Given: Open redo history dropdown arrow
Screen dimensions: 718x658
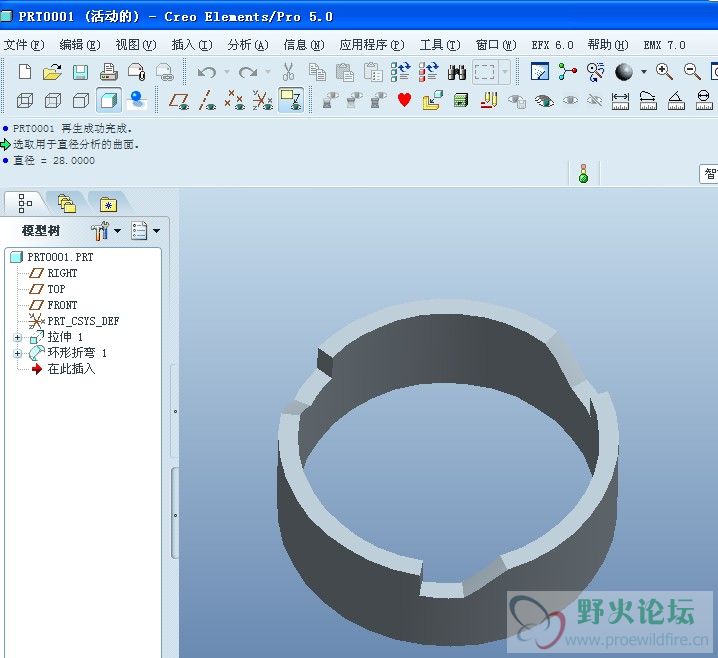Looking at the screenshot, I should click(x=268, y=72).
